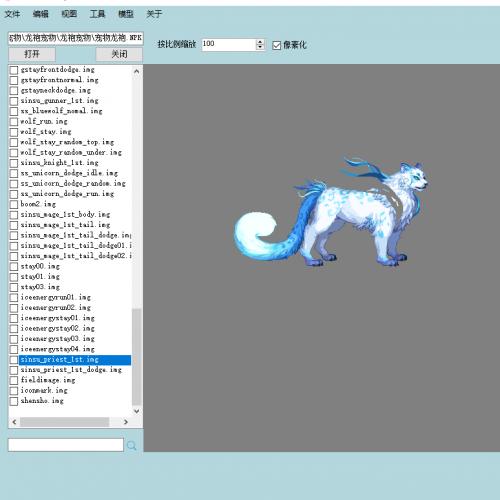Click the list scroll-up arrow
Image resolution: width=500 pixels, height=500 pixels.
136,71
